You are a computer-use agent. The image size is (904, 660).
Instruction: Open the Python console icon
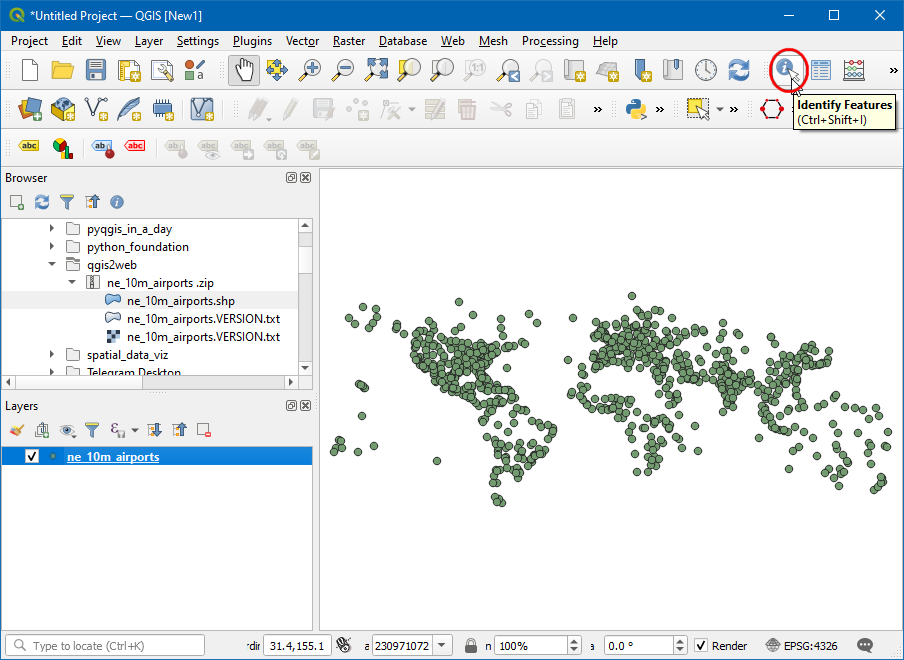coord(635,109)
